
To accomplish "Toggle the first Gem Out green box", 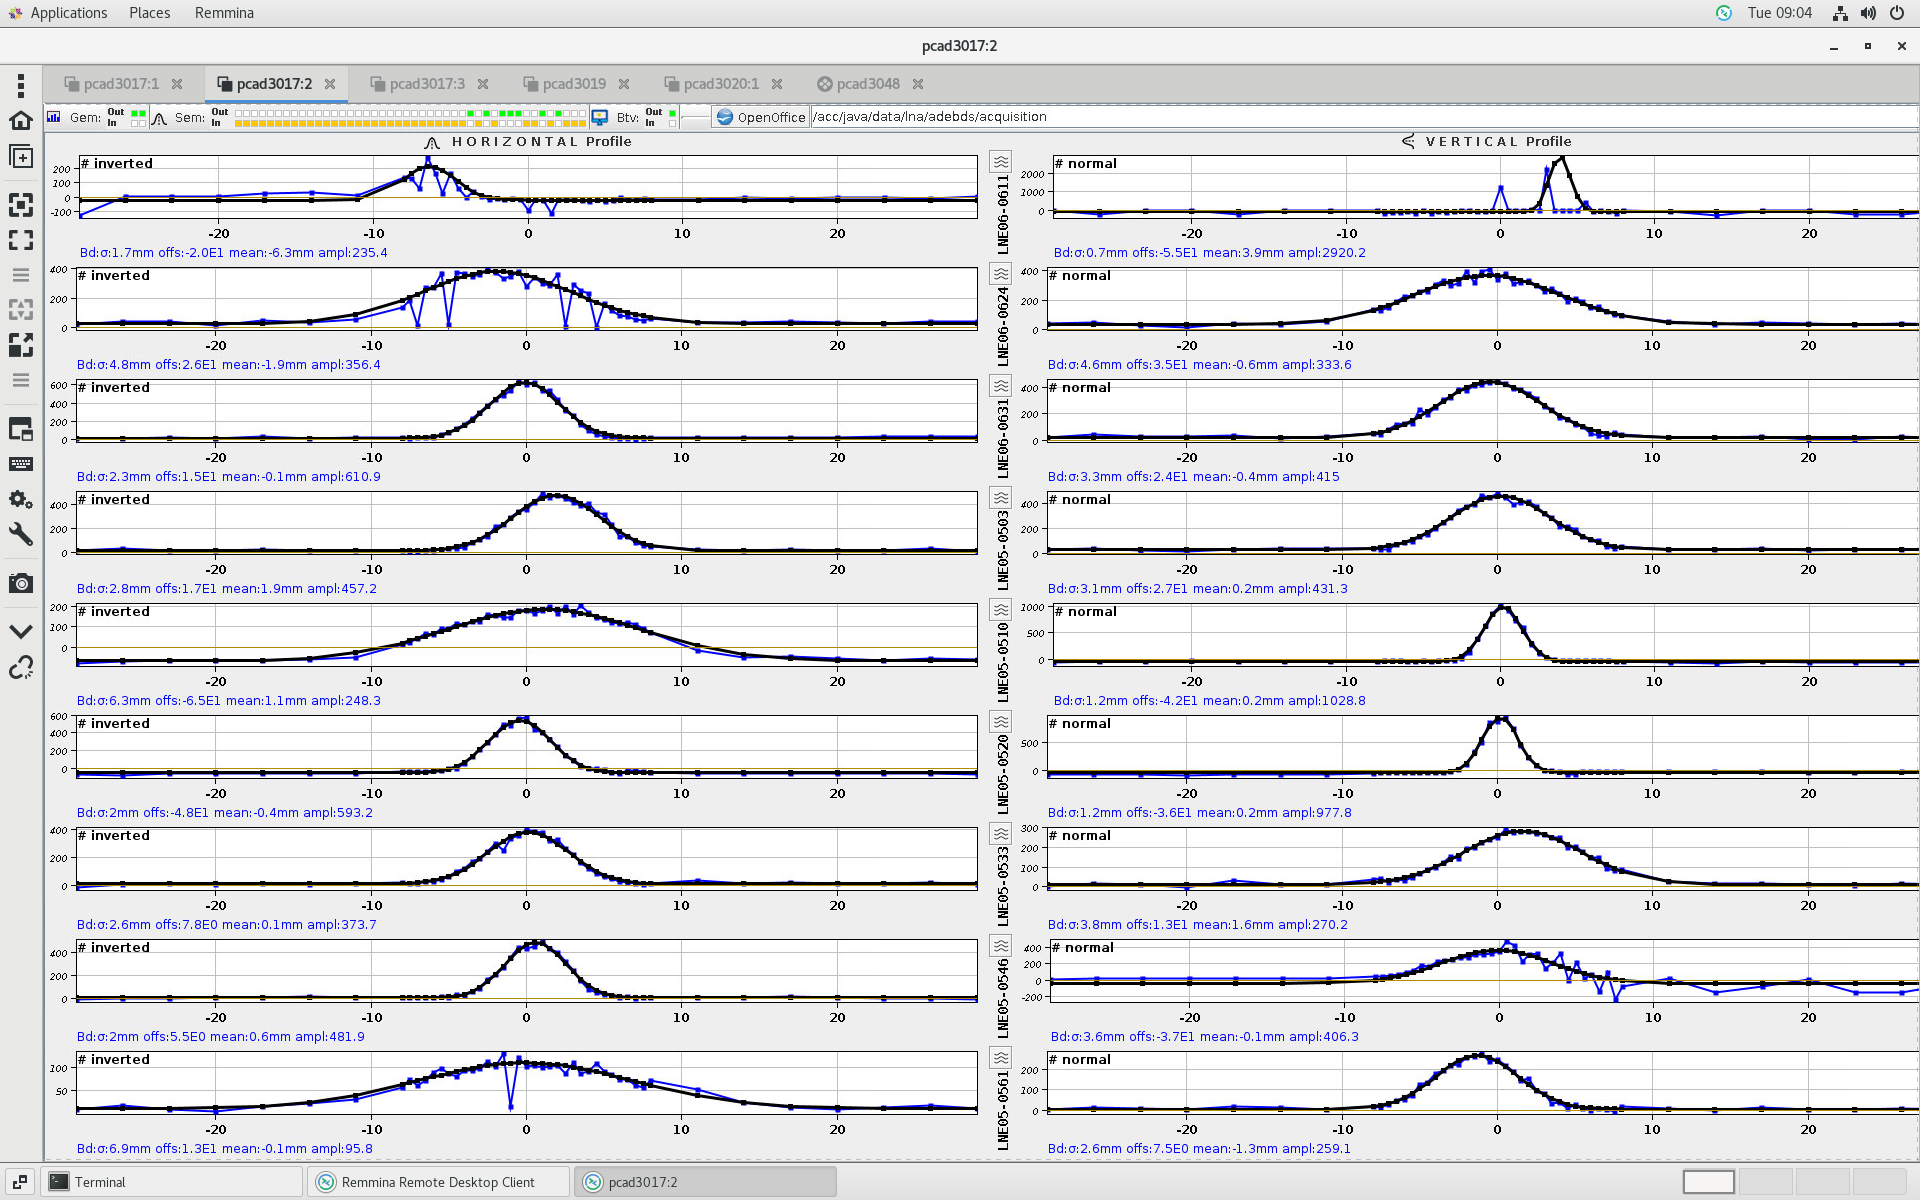I will (134, 113).
